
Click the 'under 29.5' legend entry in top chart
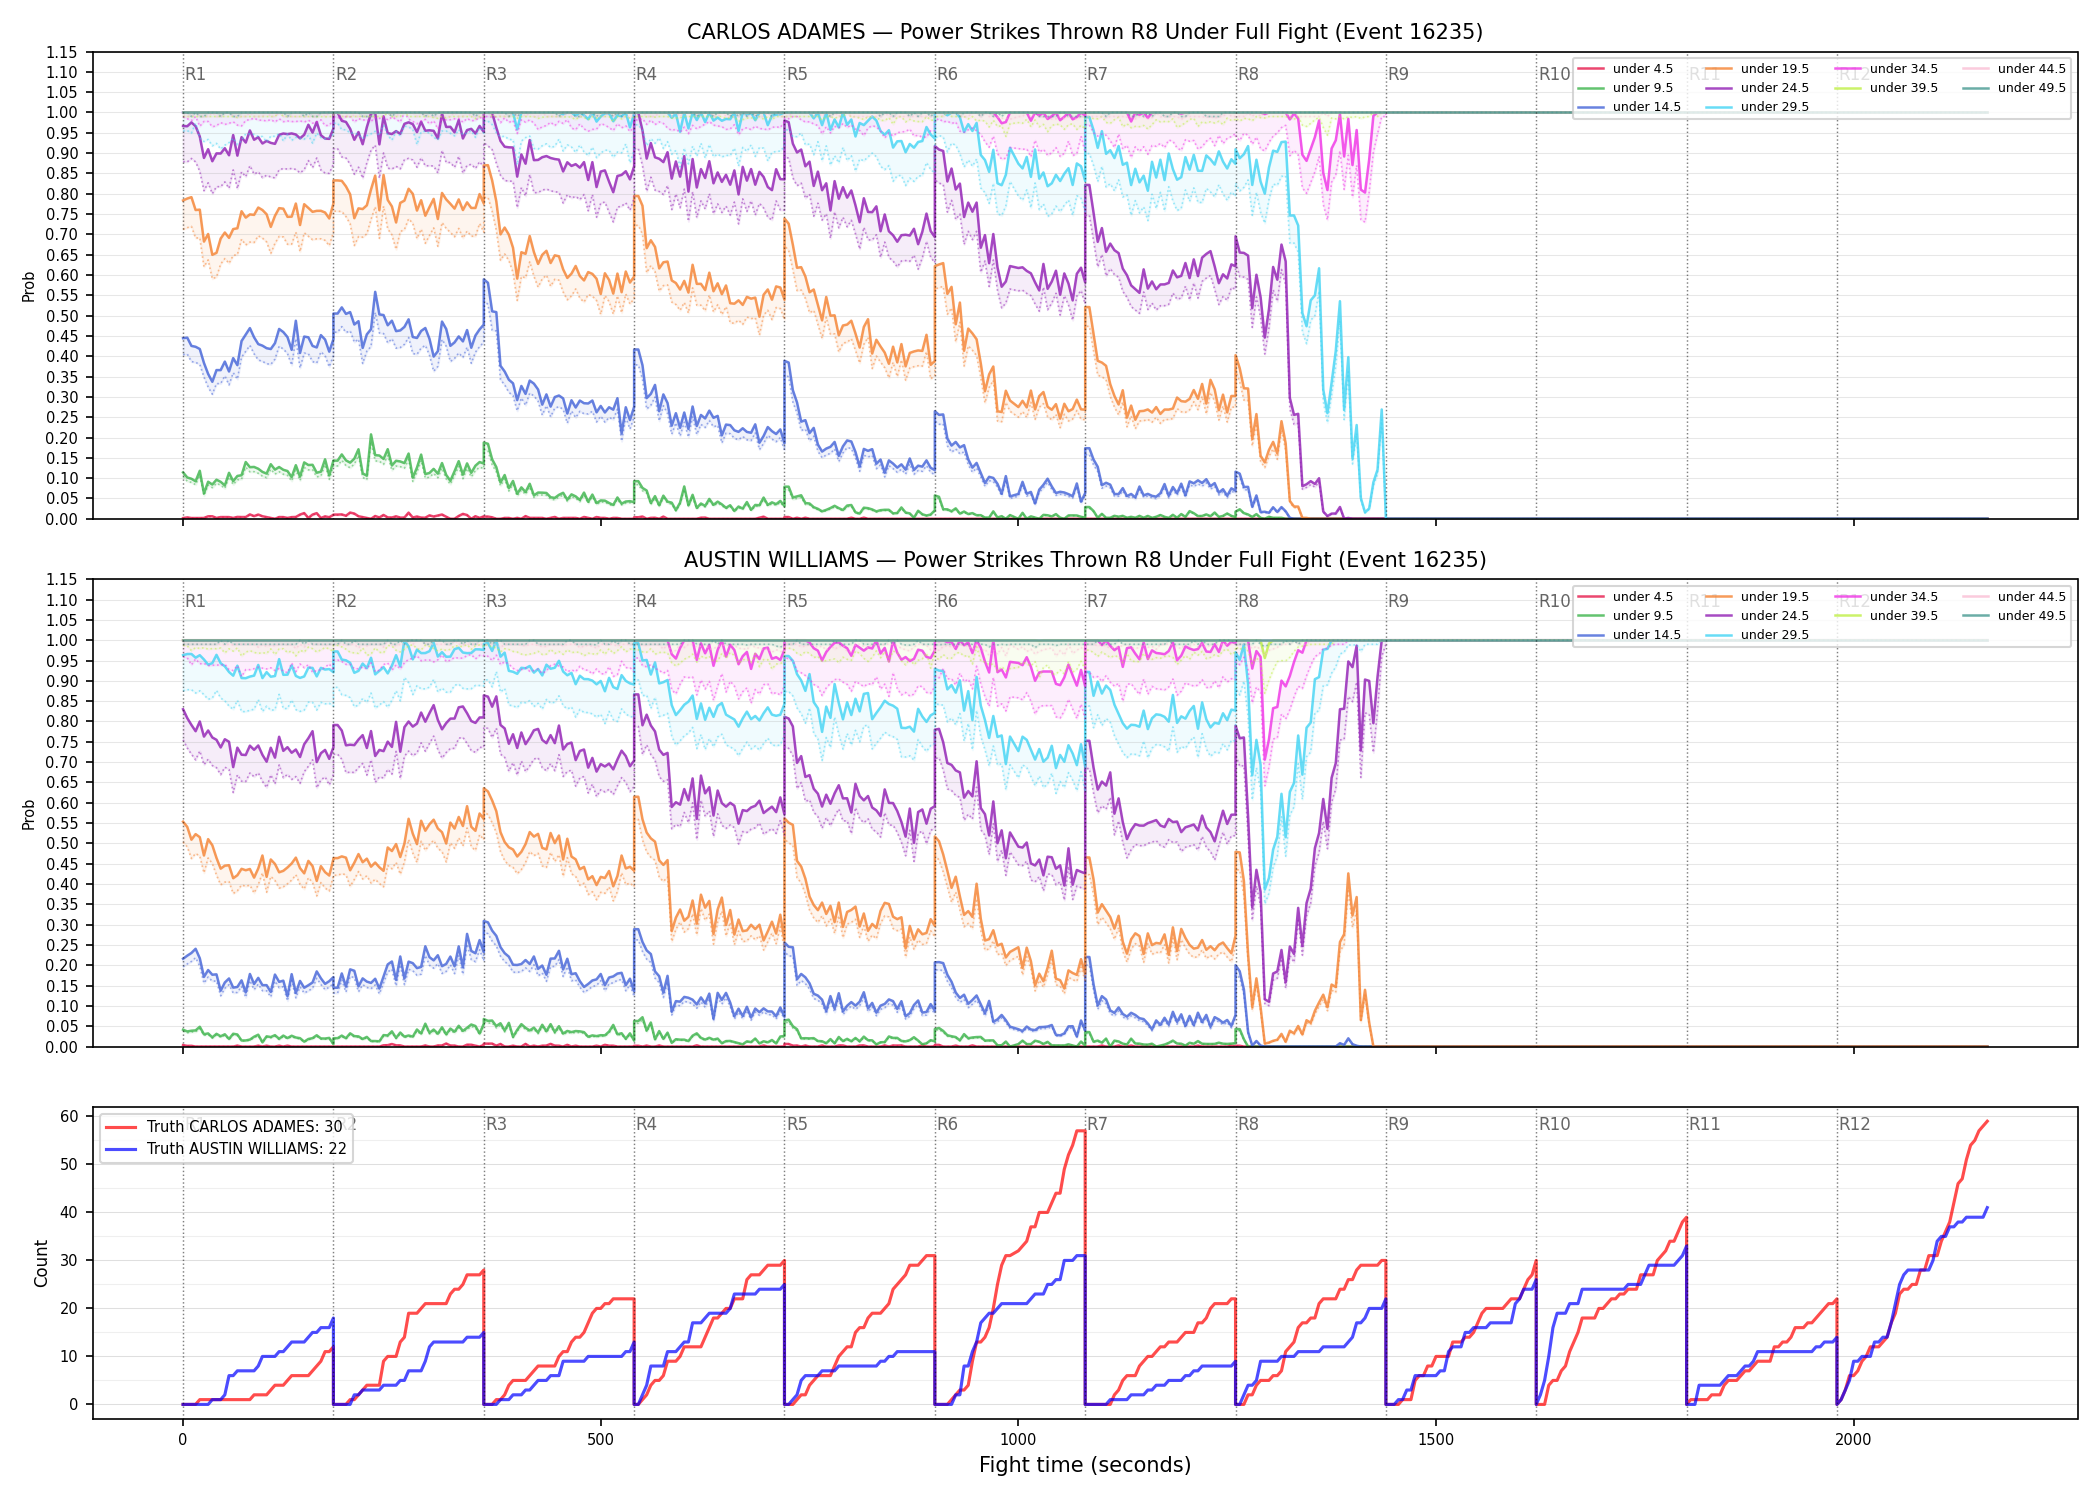pyautogui.click(x=1758, y=107)
